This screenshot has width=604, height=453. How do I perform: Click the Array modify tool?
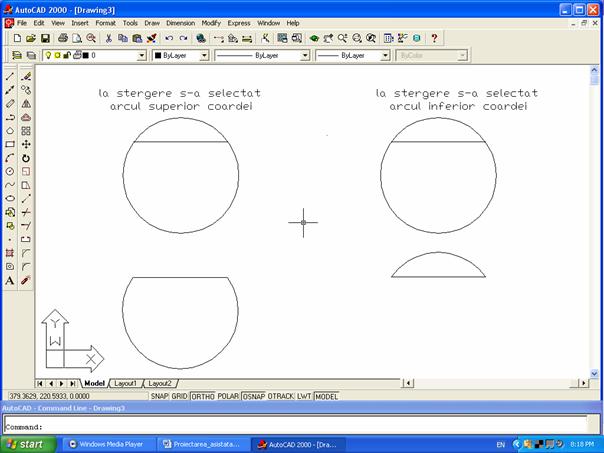(x=26, y=130)
